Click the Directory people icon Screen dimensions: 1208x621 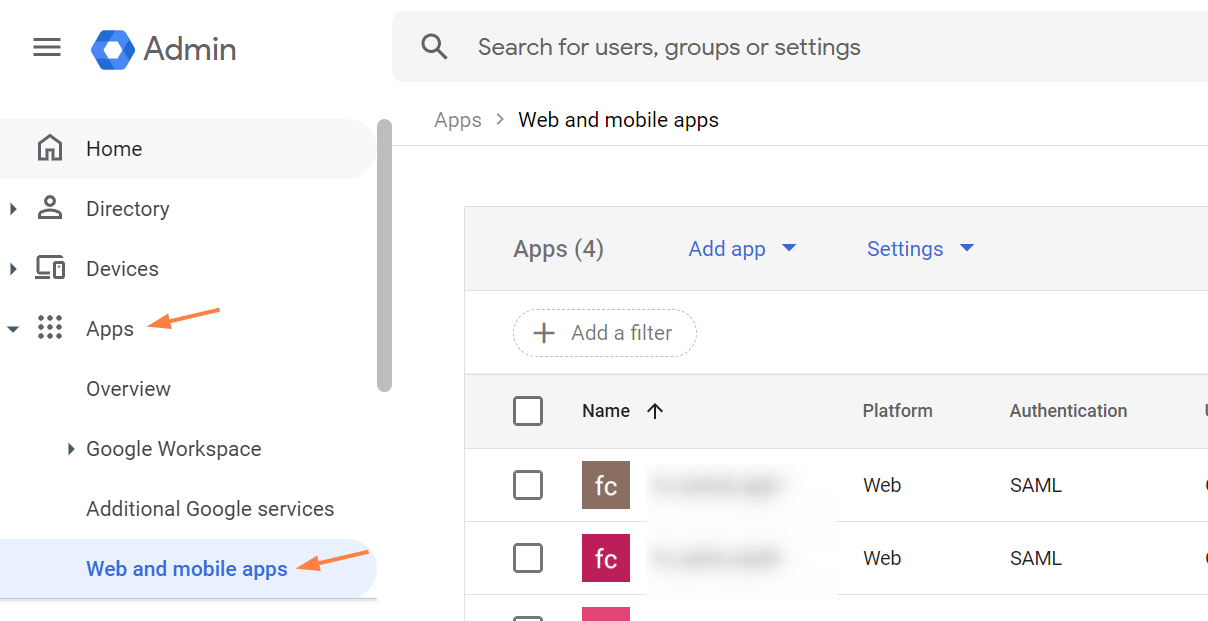[x=49, y=208]
